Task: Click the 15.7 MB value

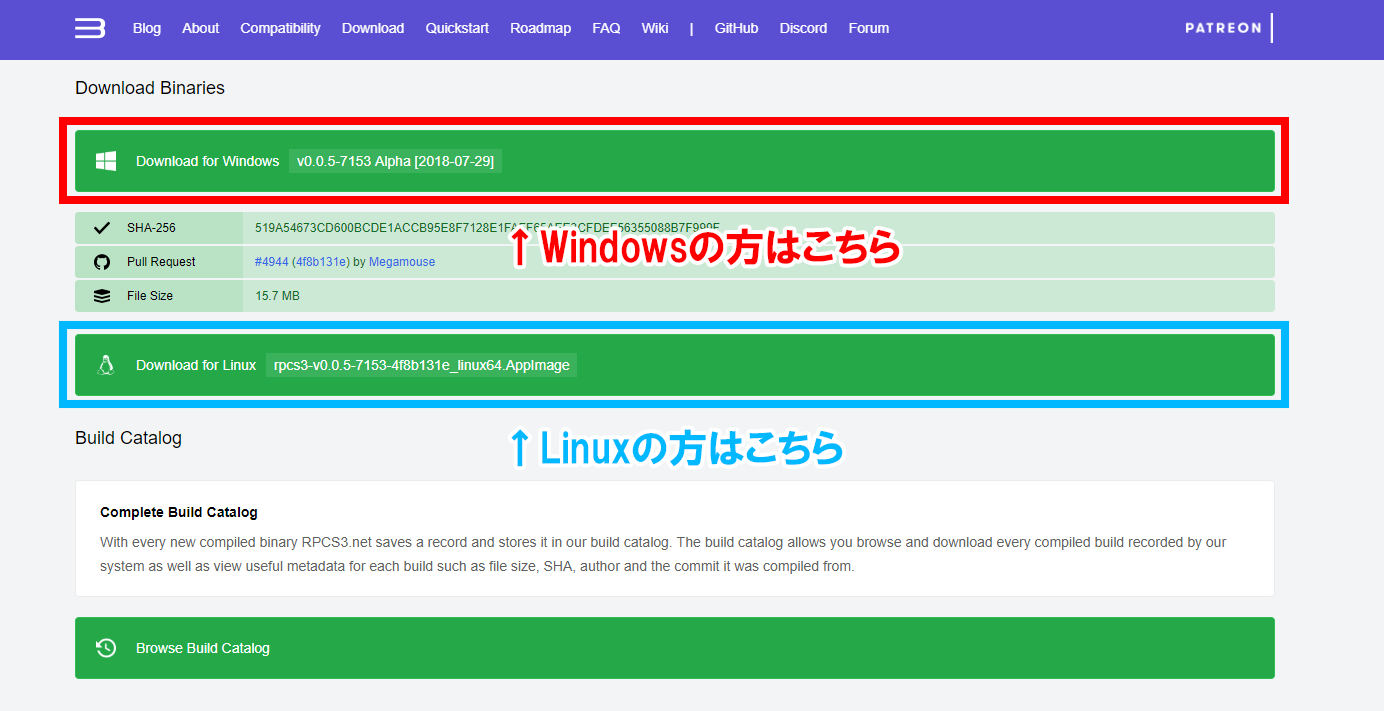Action: pyautogui.click(x=277, y=296)
